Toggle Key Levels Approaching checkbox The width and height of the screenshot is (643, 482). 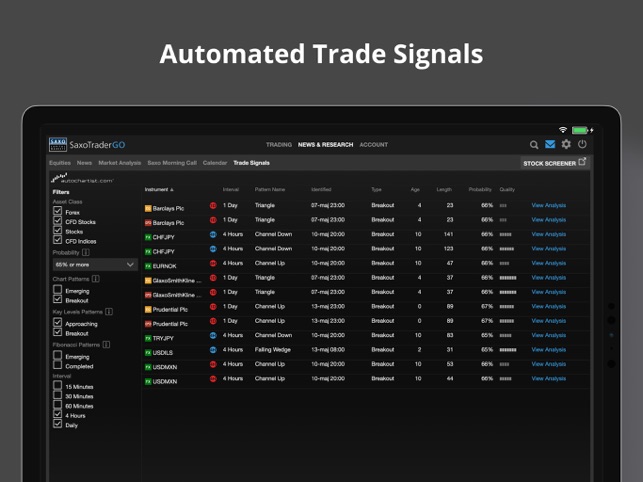click(x=57, y=322)
